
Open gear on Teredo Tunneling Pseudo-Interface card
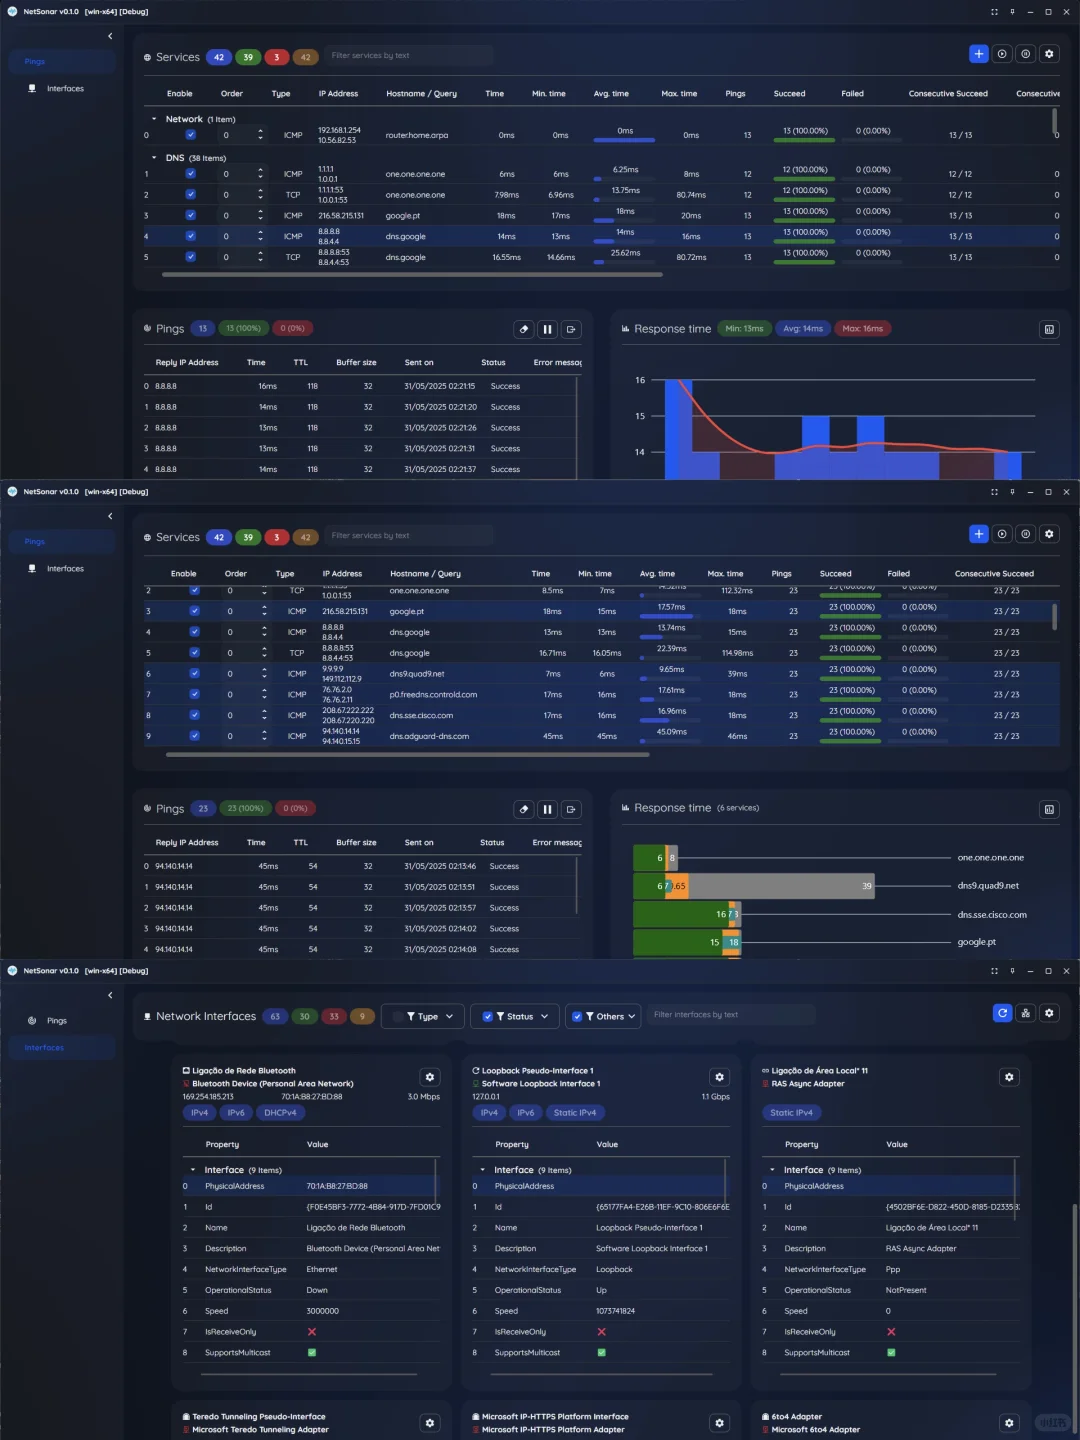tap(430, 1423)
